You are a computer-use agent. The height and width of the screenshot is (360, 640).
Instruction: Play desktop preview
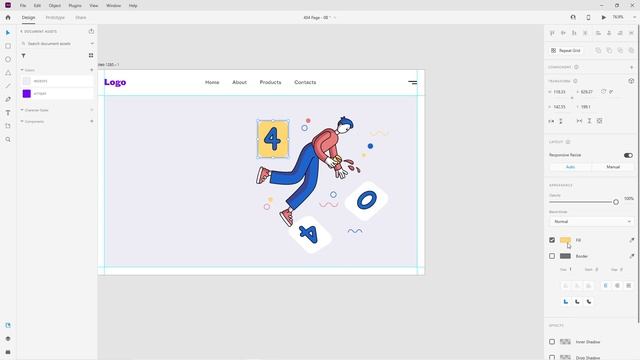(x=603, y=18)
